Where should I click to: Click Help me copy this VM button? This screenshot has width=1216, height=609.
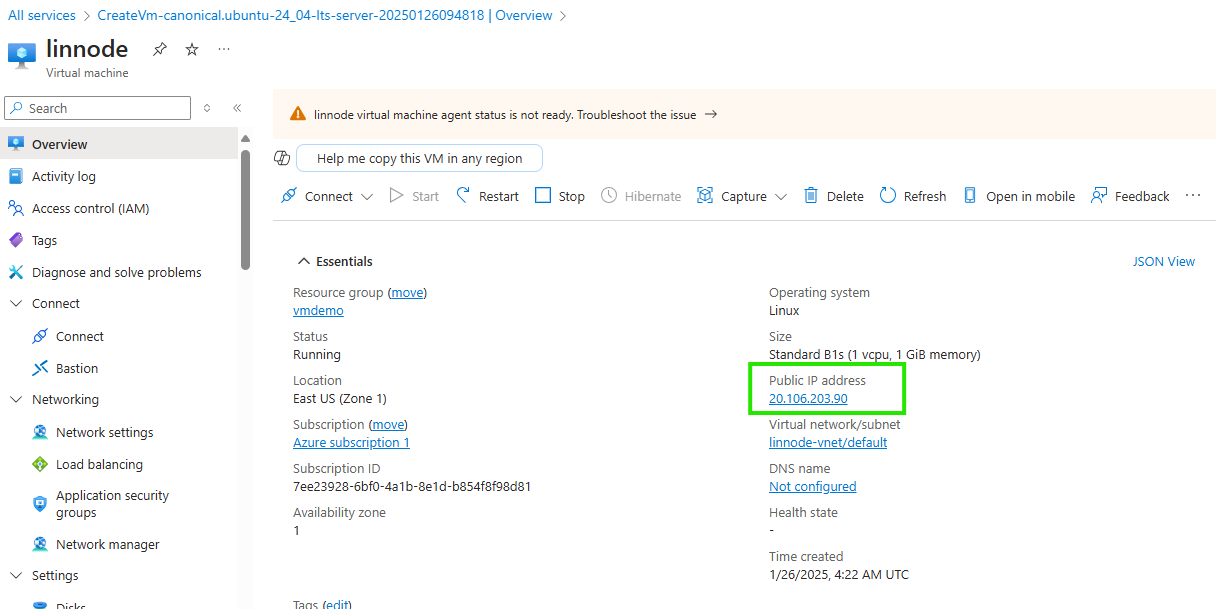pos(419,158)
